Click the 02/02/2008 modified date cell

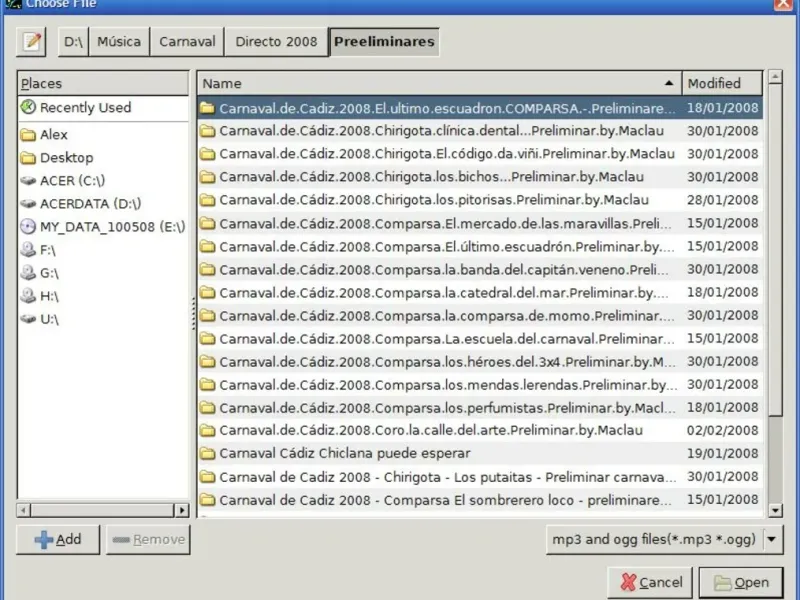point(722,431)
